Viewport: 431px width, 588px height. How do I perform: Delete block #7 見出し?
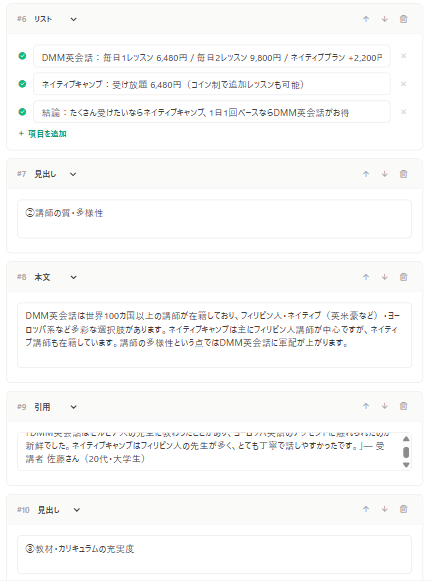(404, 174)
